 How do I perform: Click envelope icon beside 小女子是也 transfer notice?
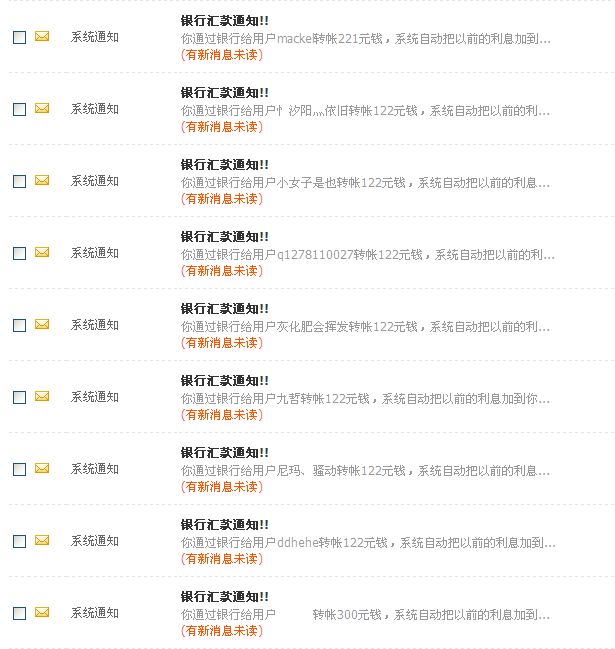(x=42, y=180)
